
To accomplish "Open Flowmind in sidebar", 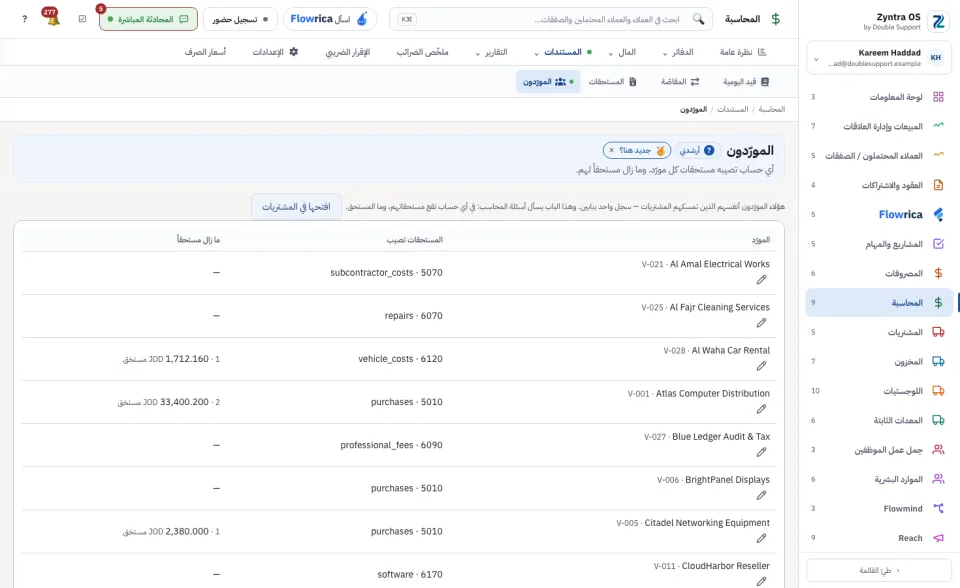I will click(x=879, y=508).
